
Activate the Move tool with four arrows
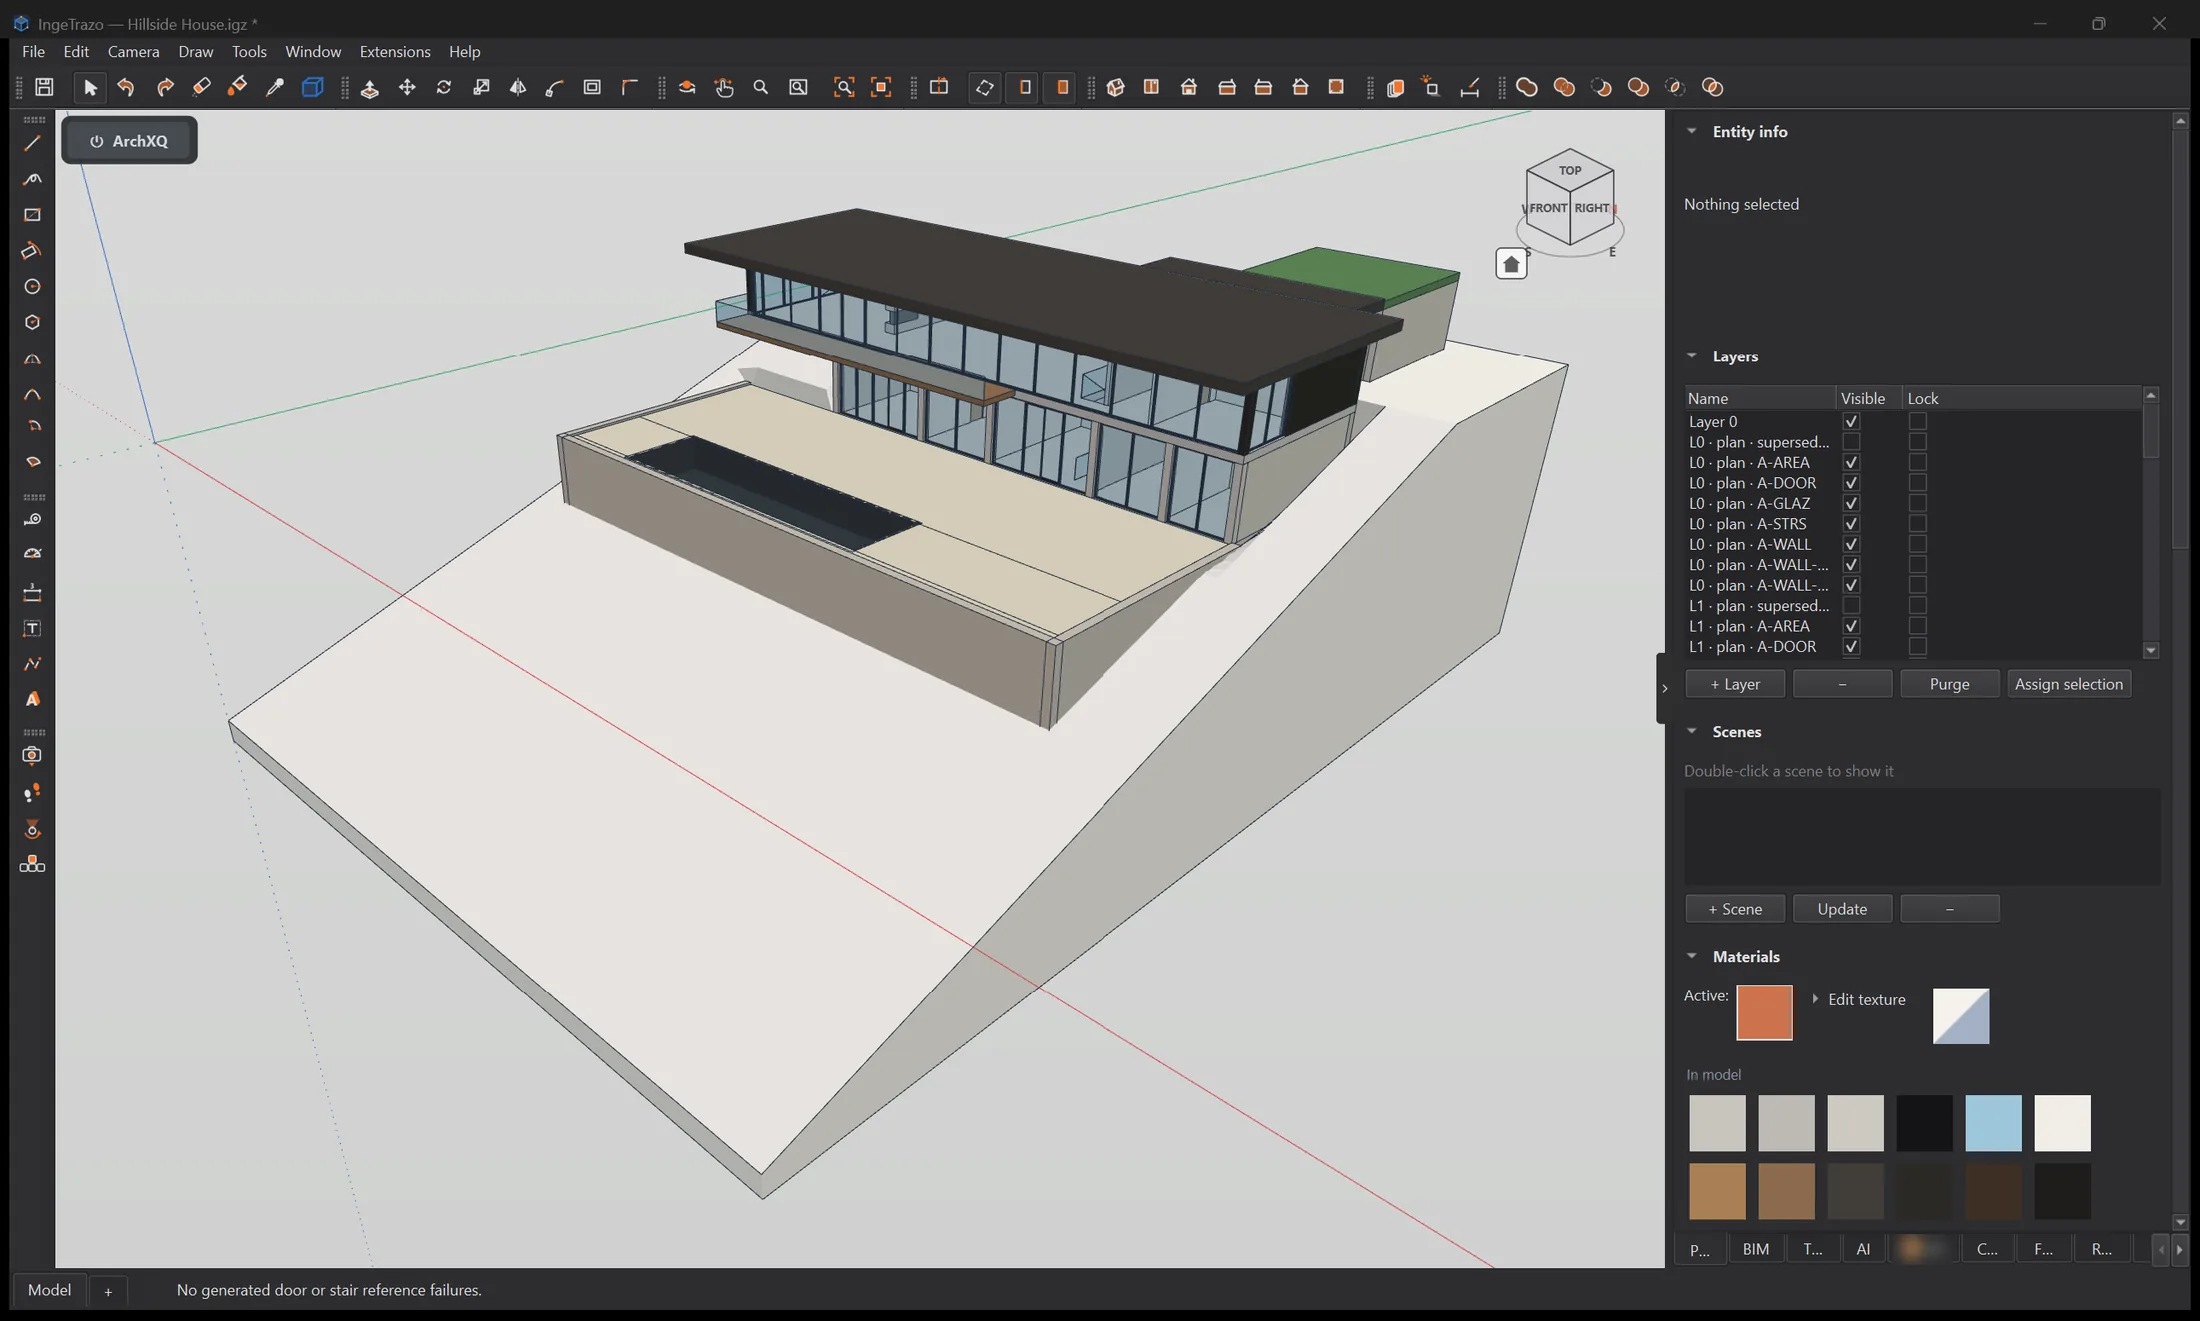(407, 88)
